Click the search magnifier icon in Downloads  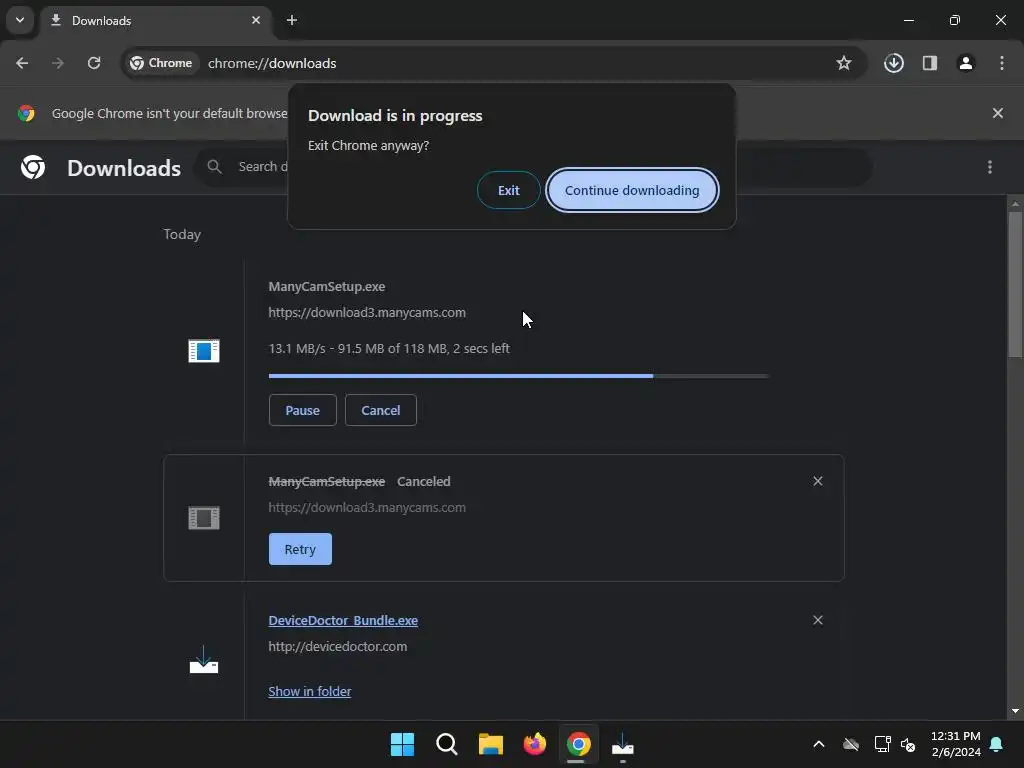214,167
